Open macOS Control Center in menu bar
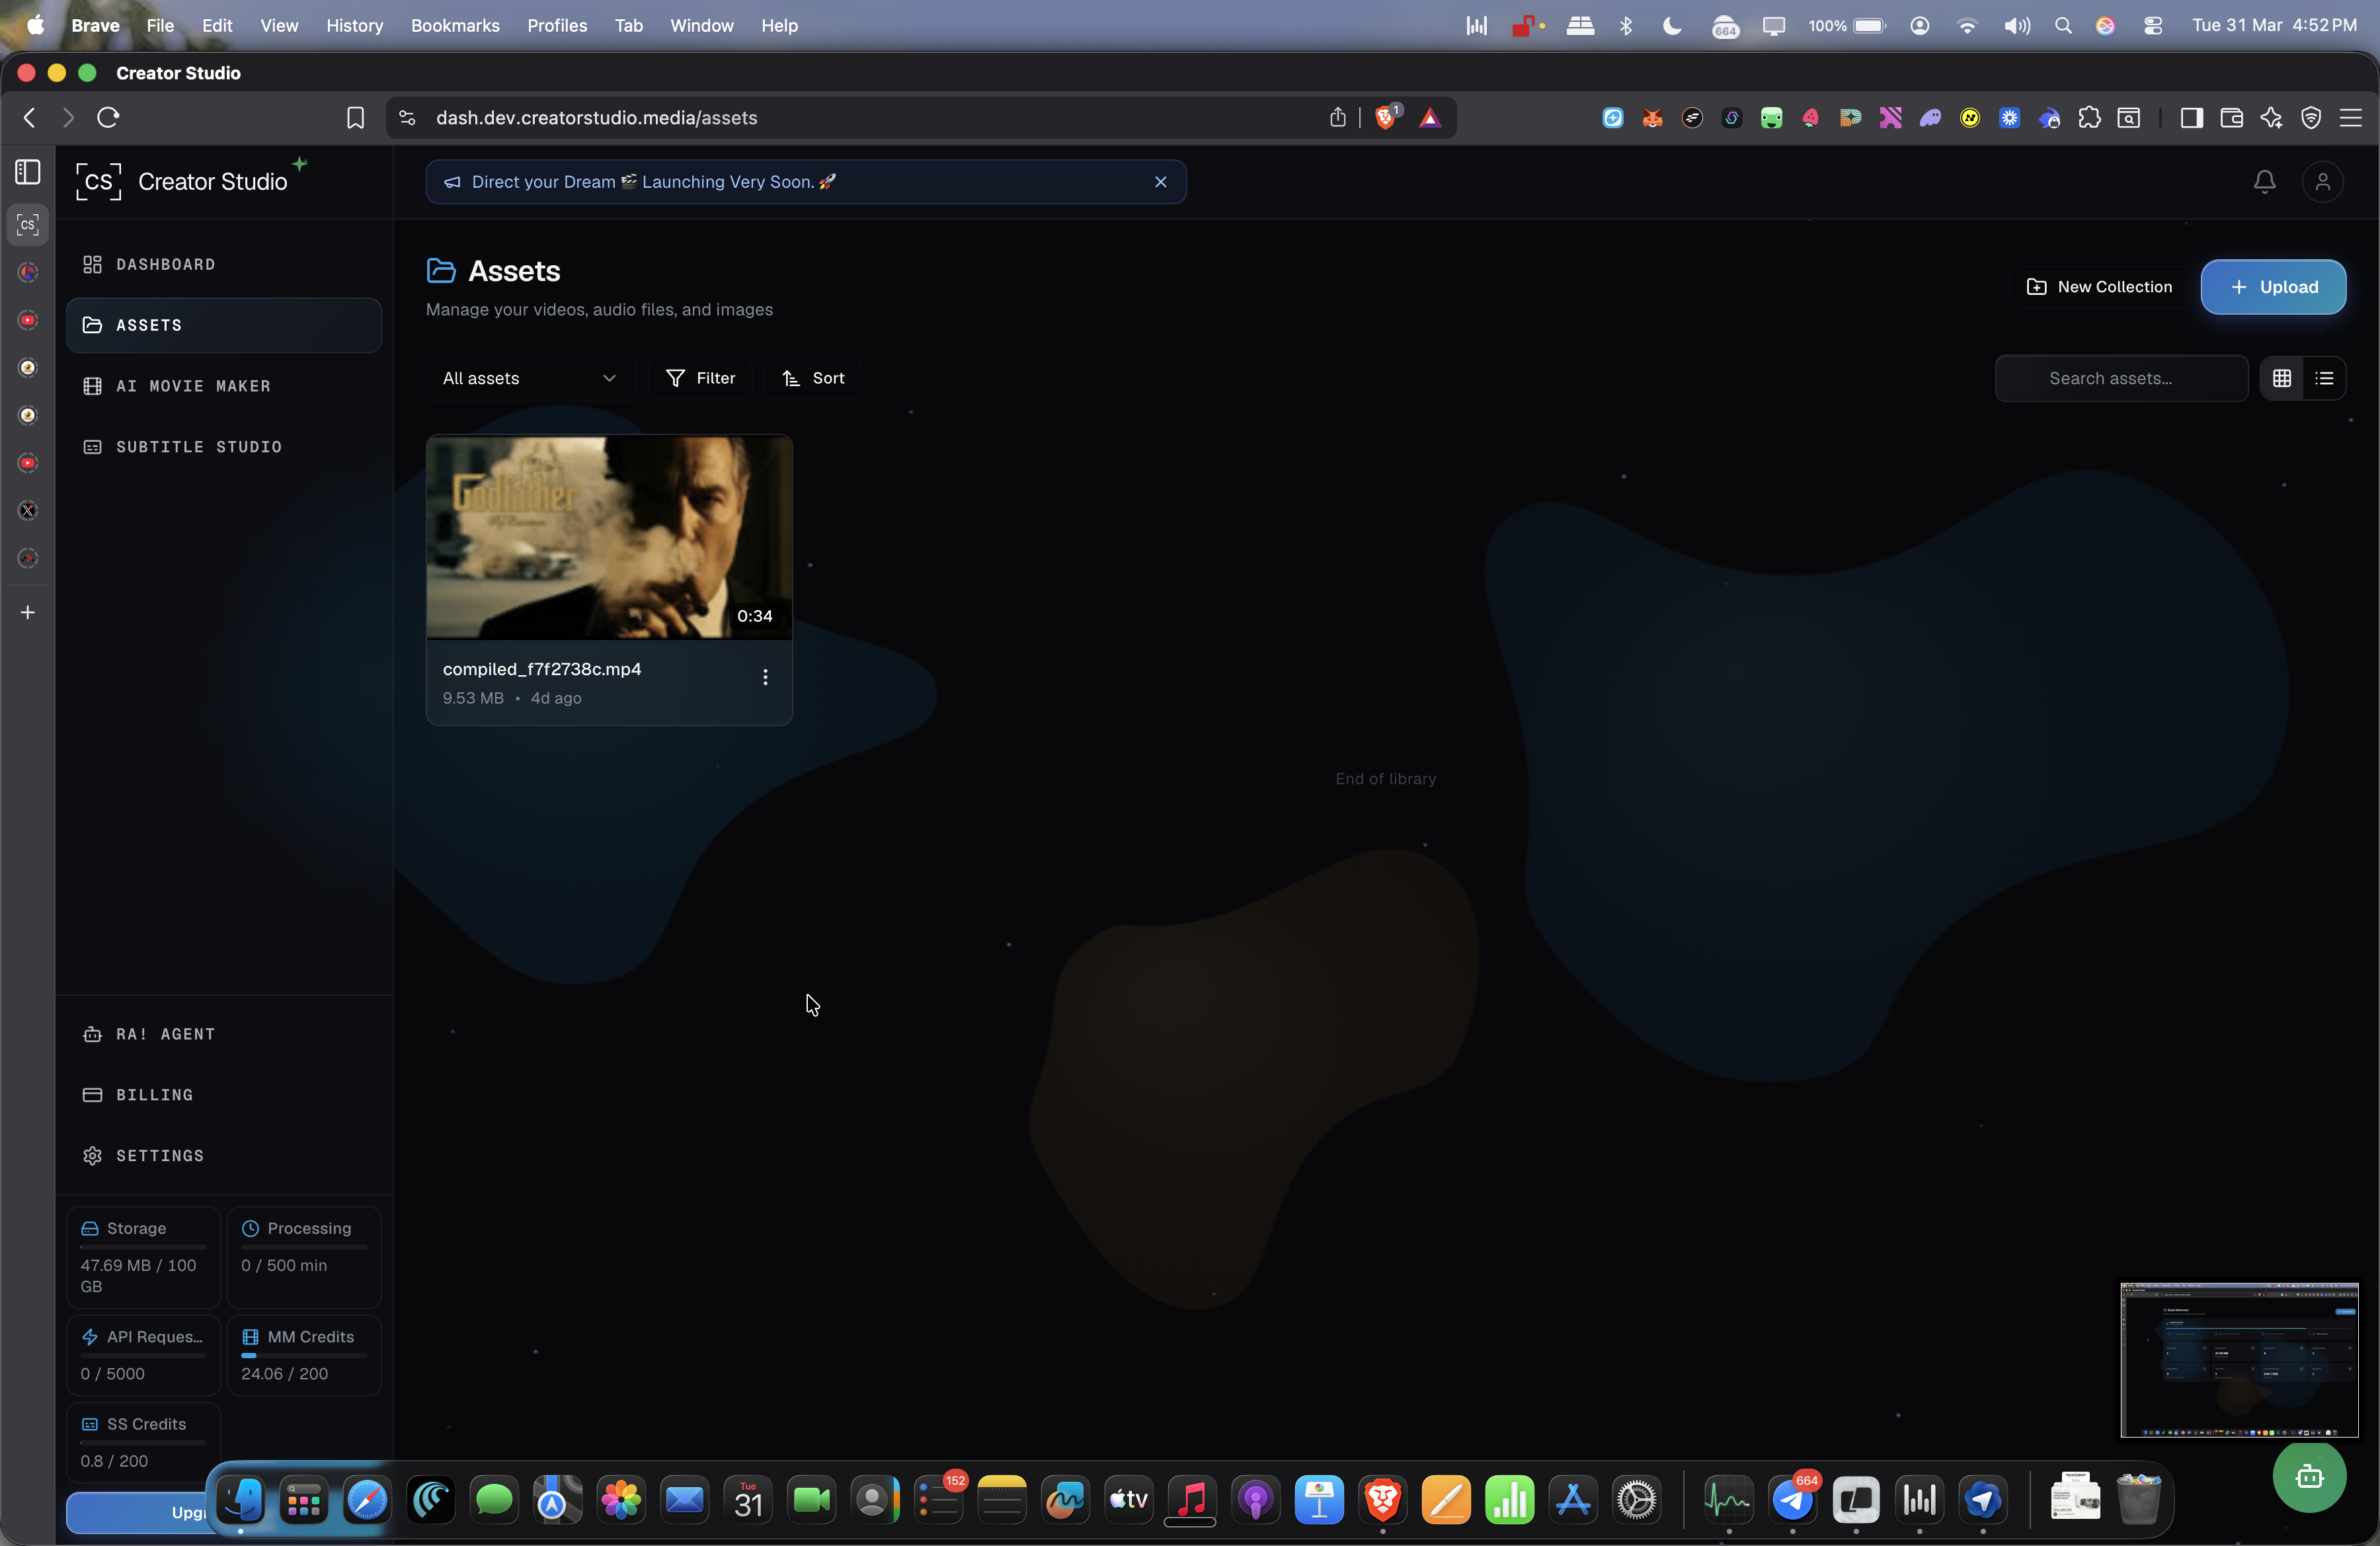The image size is (2380, 1546). pyautogui.click(x=2153, y=25)
